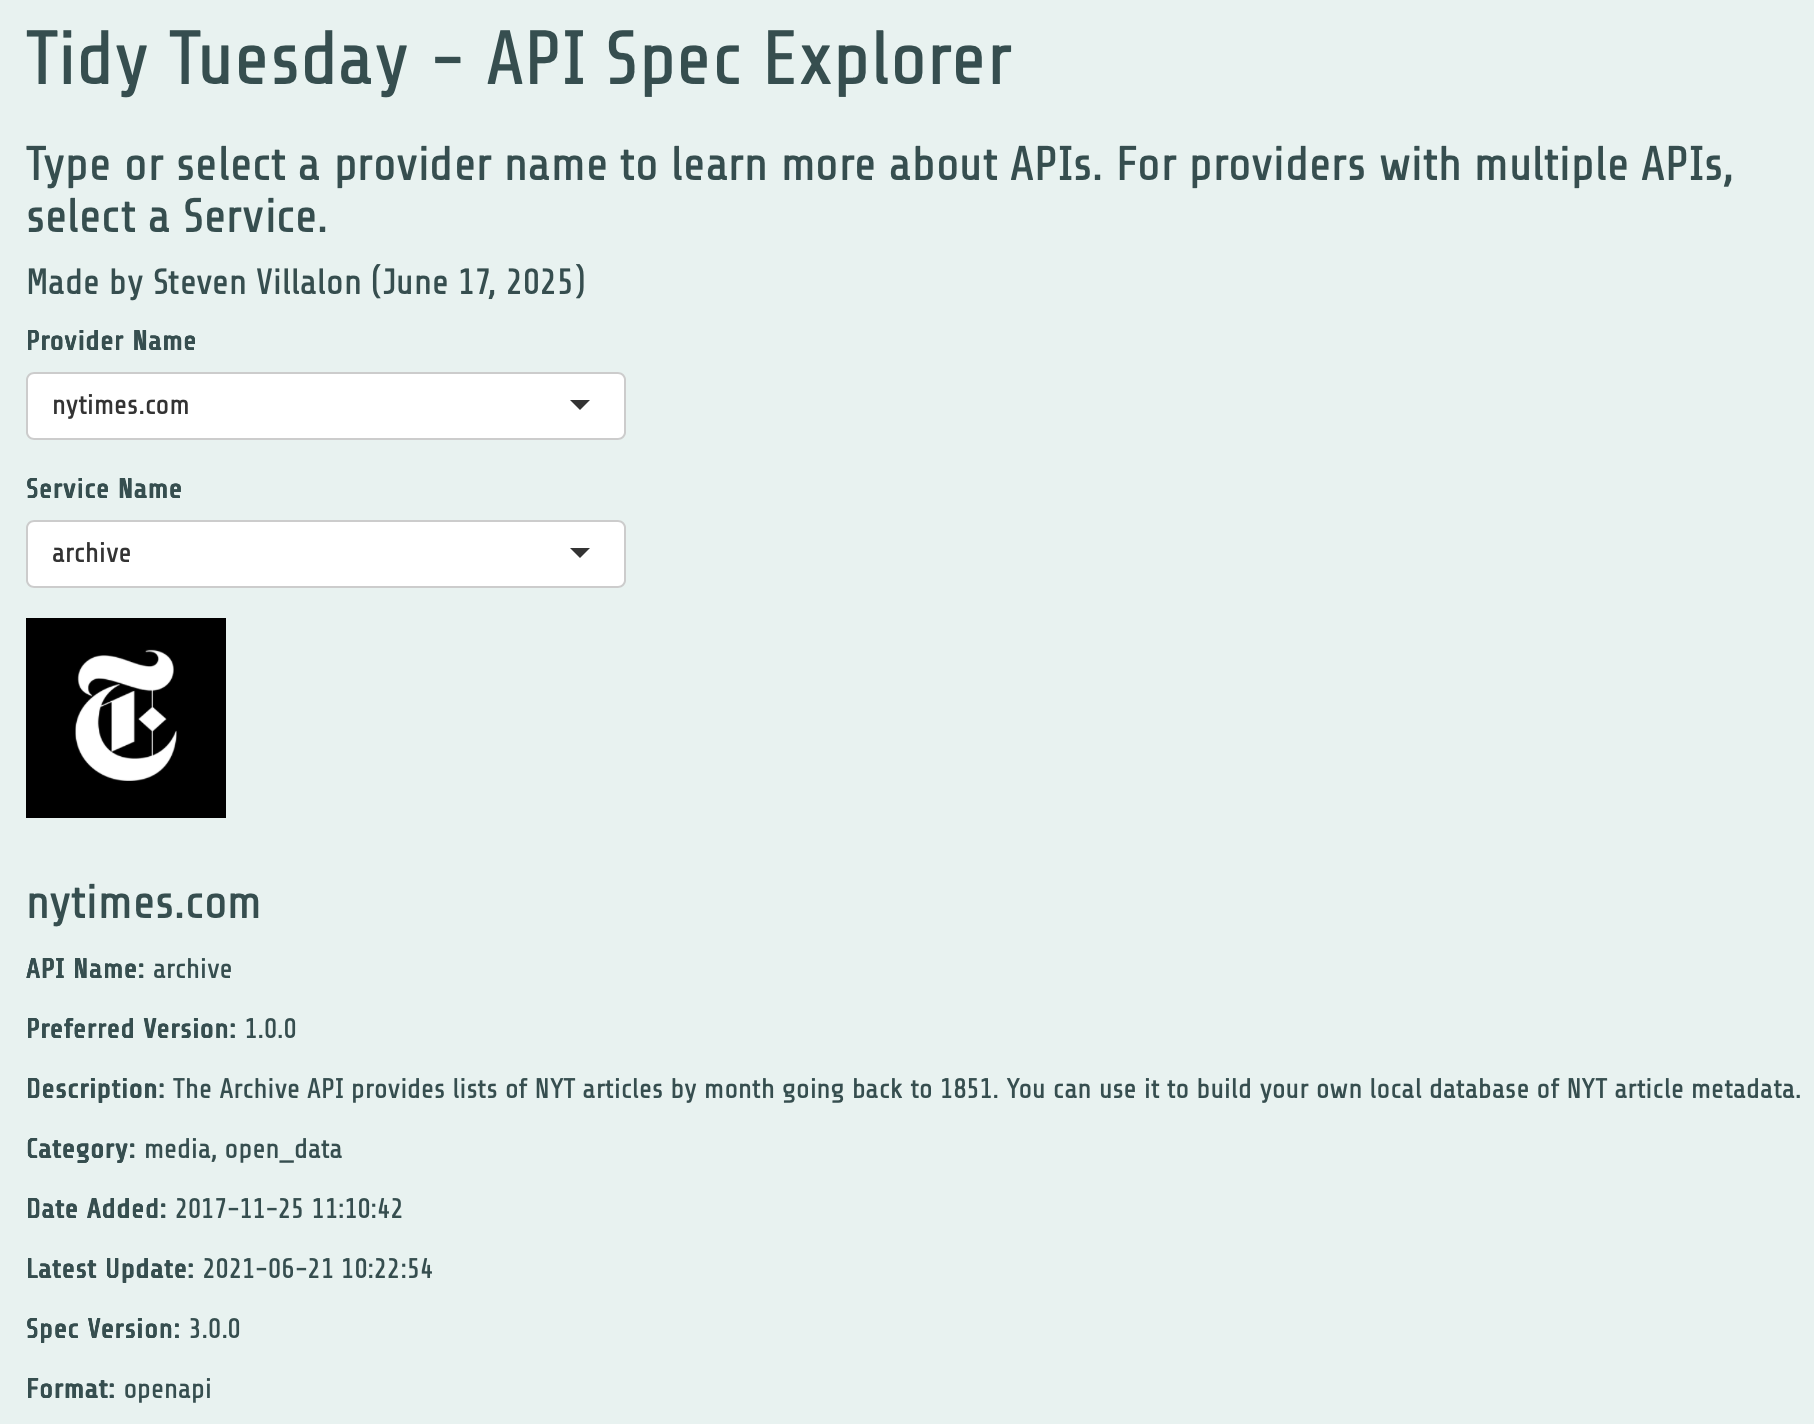The image size is (1814, 1424).
Task: Click the Date Added timestamp line
Action: [x=214, y=1209]
